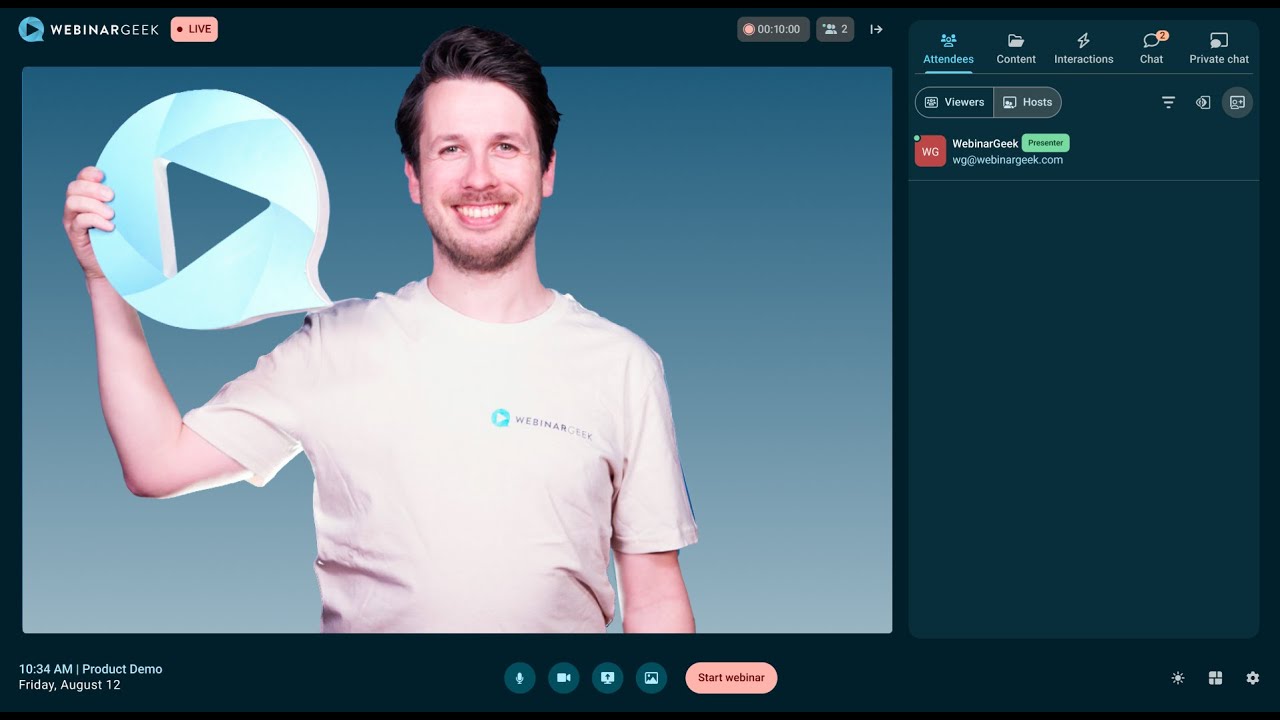Click the WG presenter avatar
Viewport: 1280px width, 720px height.
pos(930,151)
